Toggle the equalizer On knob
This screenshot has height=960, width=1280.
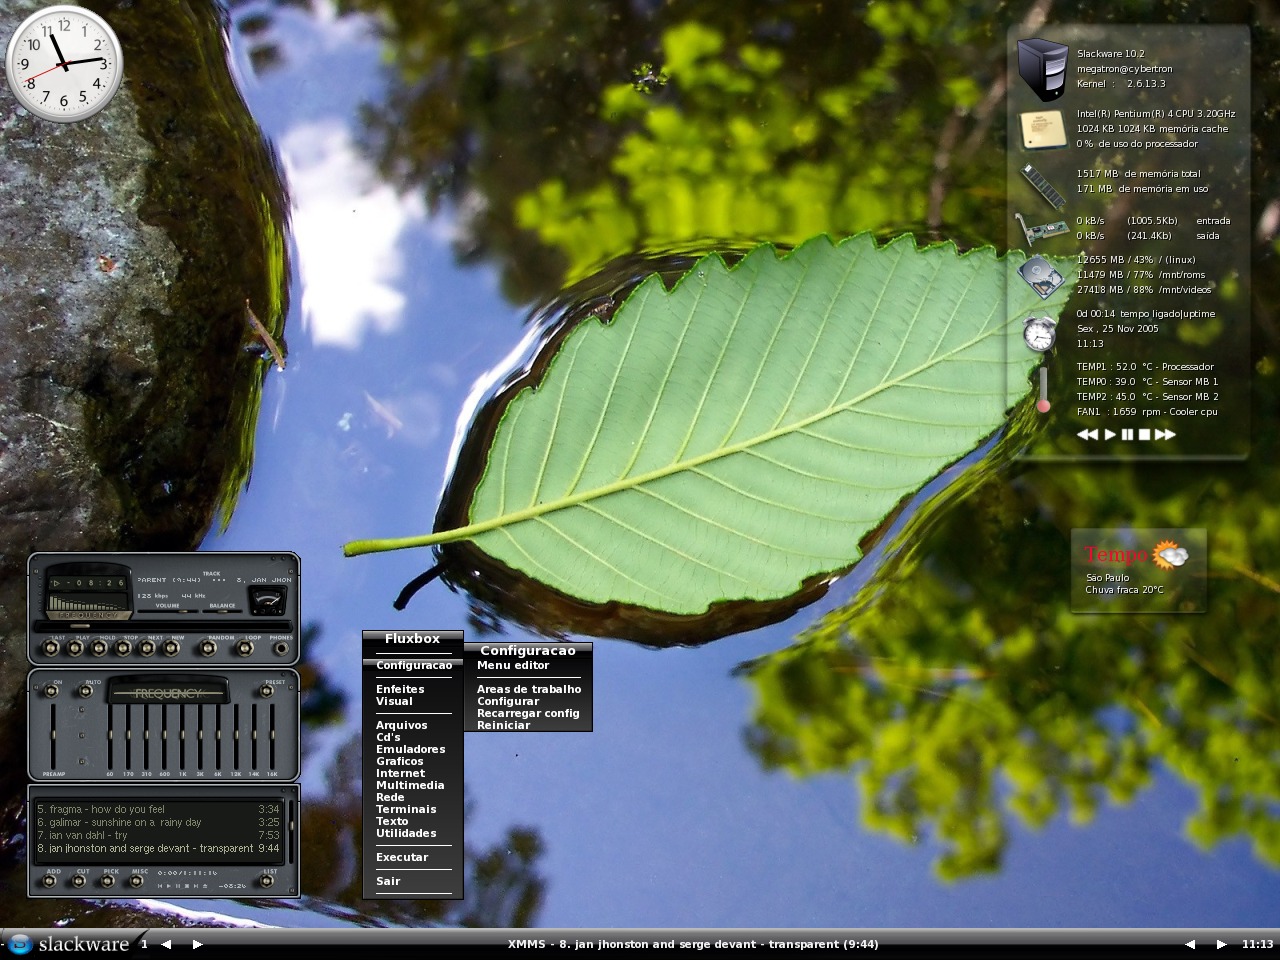[x=51, y=691]
